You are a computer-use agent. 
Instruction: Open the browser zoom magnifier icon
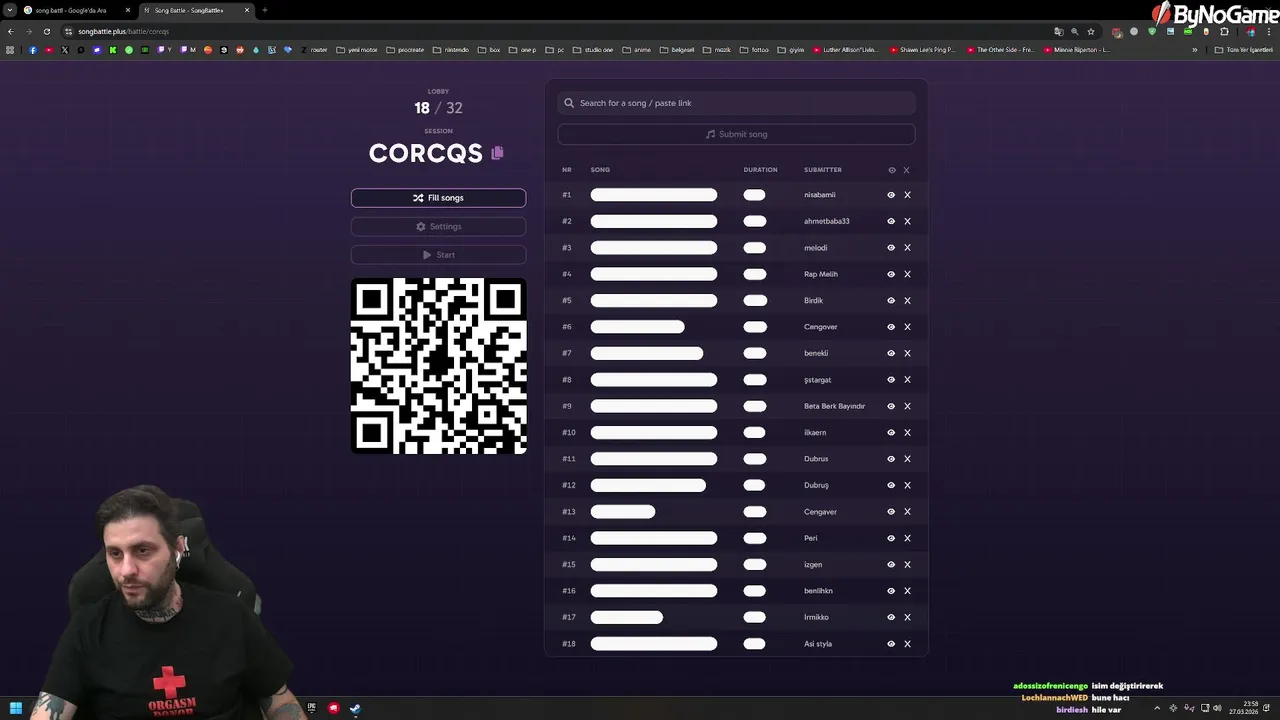tap(1075, 31)
